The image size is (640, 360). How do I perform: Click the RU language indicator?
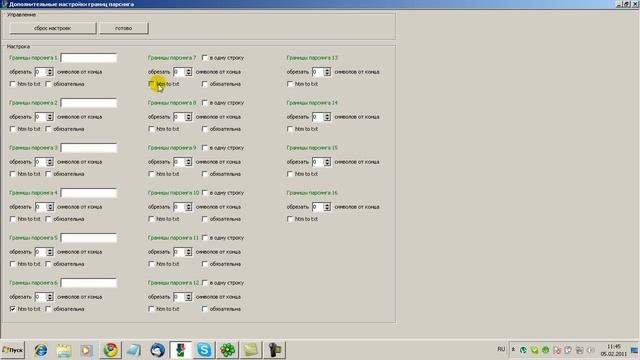(501, 349)
